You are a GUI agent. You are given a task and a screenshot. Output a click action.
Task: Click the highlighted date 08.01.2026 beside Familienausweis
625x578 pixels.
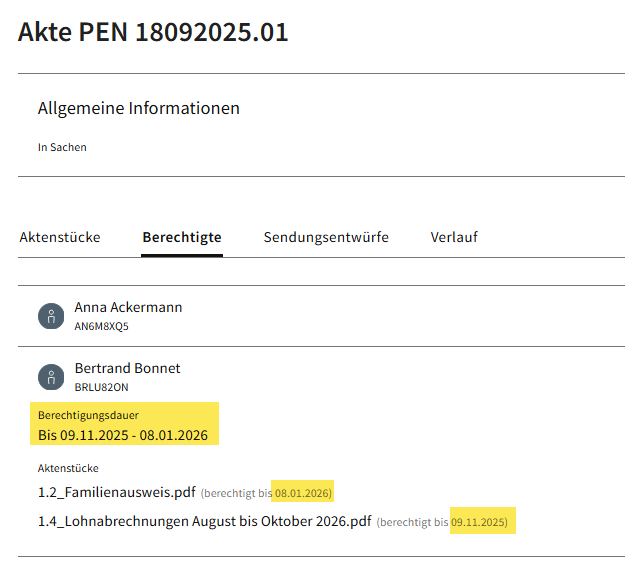pos(302,493)
